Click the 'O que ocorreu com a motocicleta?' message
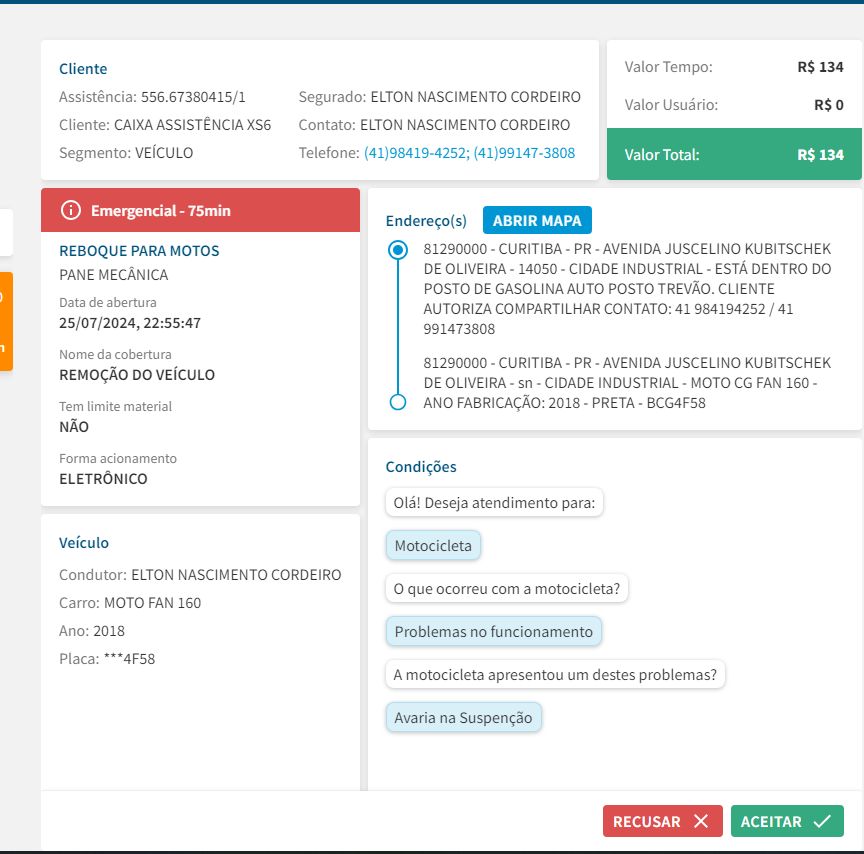 507,589
